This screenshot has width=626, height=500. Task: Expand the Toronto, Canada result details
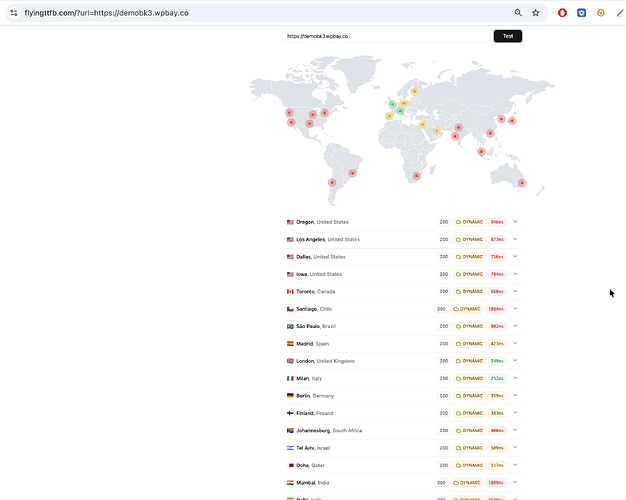(x=515, y=291)
